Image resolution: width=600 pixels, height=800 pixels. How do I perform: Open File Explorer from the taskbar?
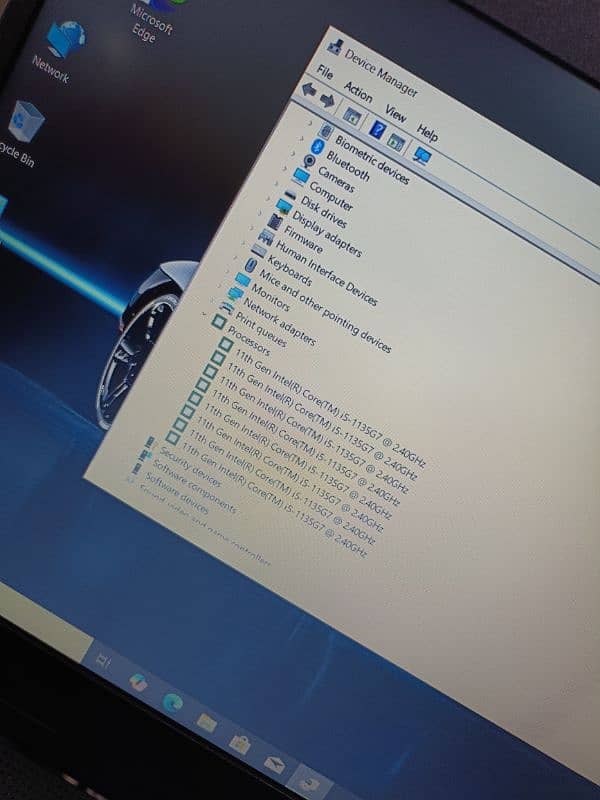205,722
